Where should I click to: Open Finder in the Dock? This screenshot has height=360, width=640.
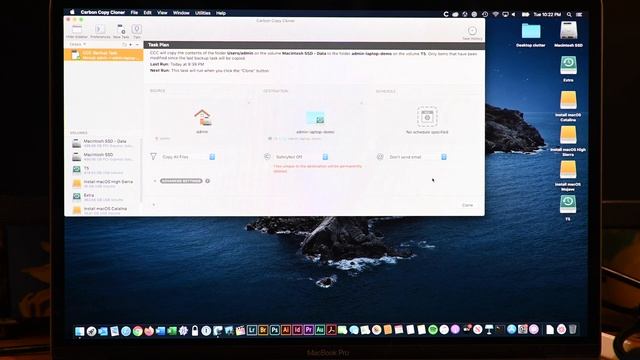tap(80, 331)
